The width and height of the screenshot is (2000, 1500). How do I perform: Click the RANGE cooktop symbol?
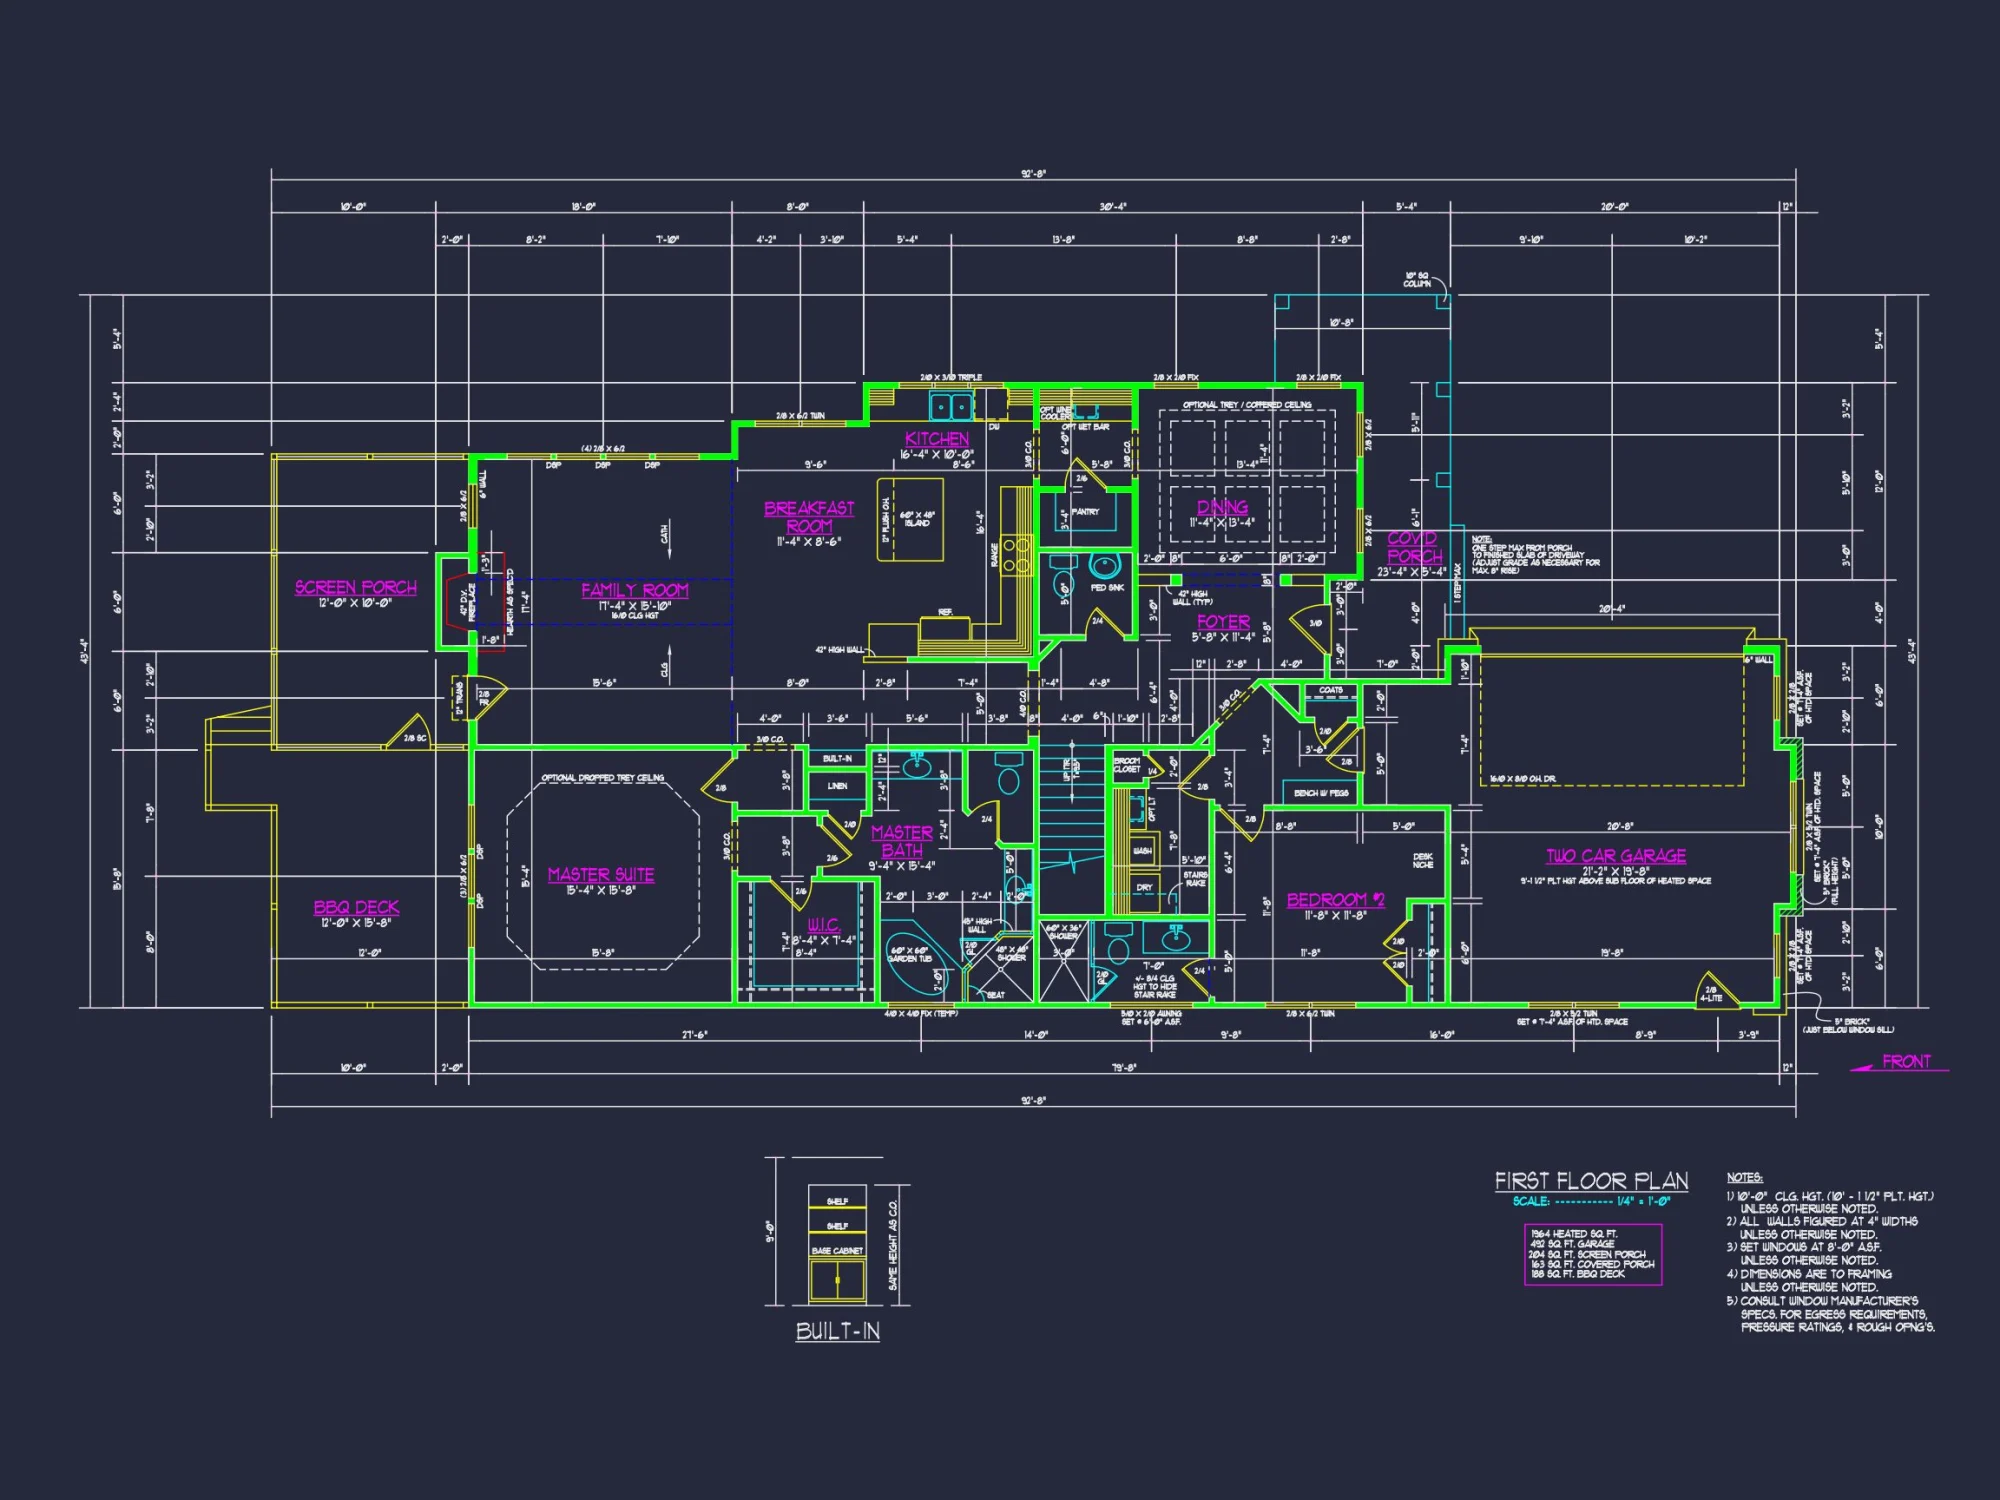click(x=1016, y=557)
